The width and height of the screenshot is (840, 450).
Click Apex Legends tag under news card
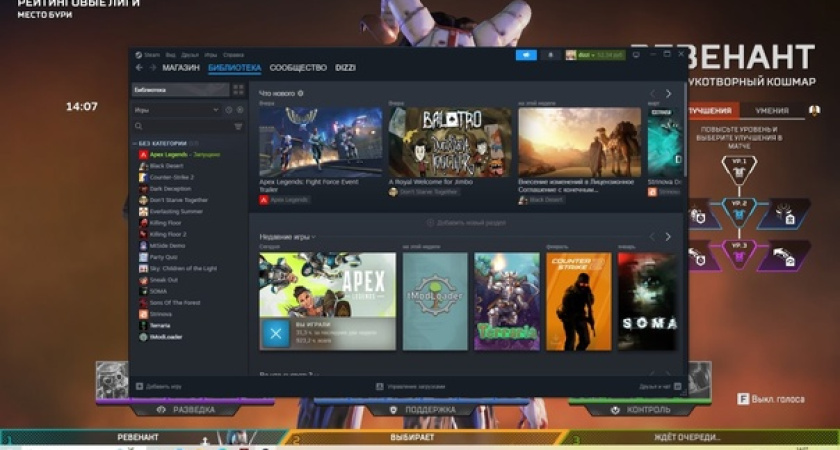point(284,200)
